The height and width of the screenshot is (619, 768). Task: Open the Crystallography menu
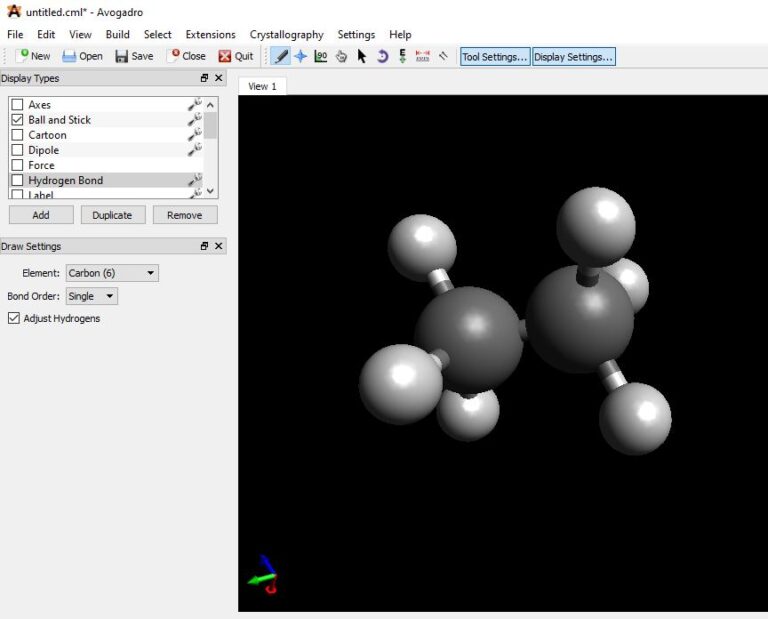click(x=286, y=34)
